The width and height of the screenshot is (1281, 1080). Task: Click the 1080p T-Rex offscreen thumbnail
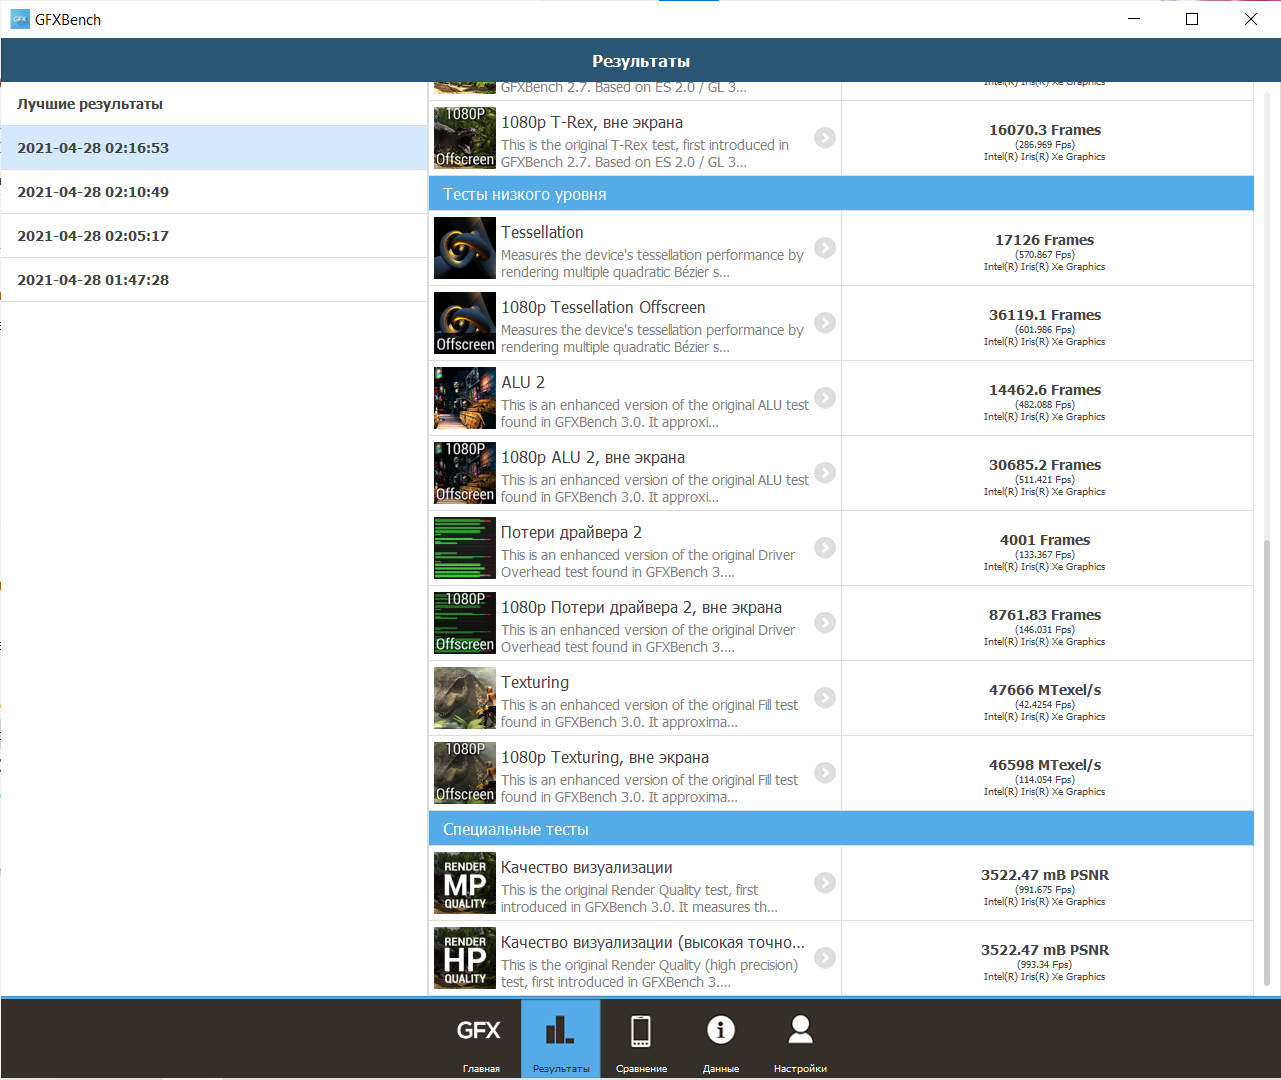[x=465, y=138]
